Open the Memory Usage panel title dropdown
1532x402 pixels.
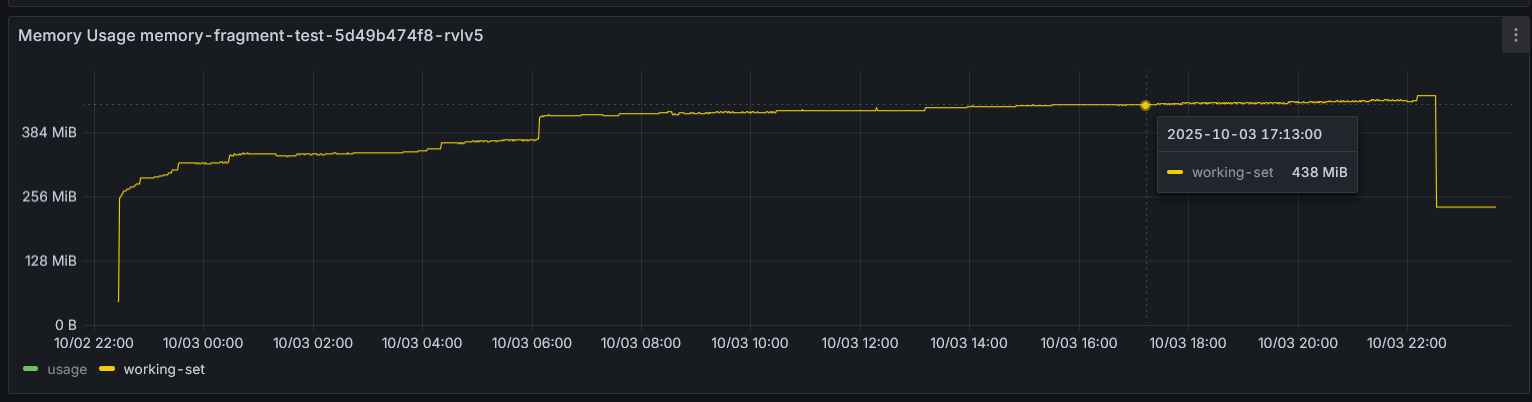pos(252,36)
